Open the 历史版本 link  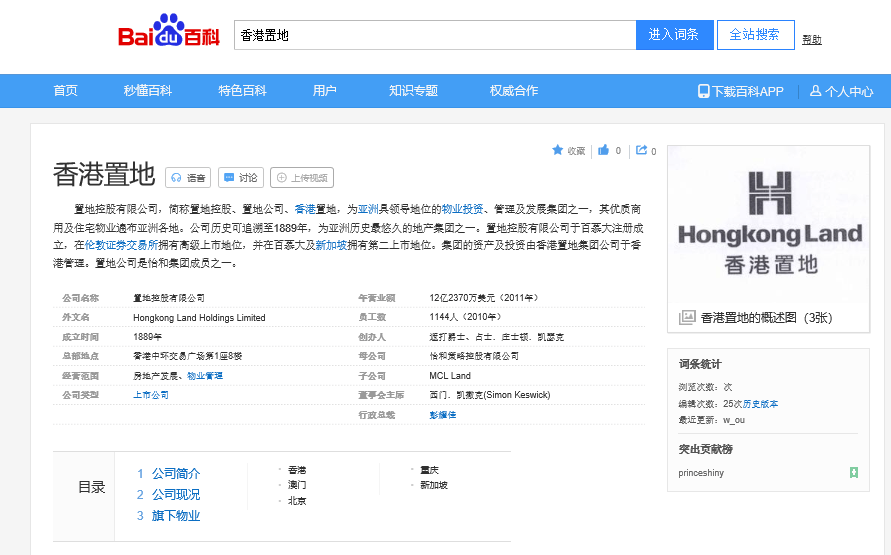(760, 404)
